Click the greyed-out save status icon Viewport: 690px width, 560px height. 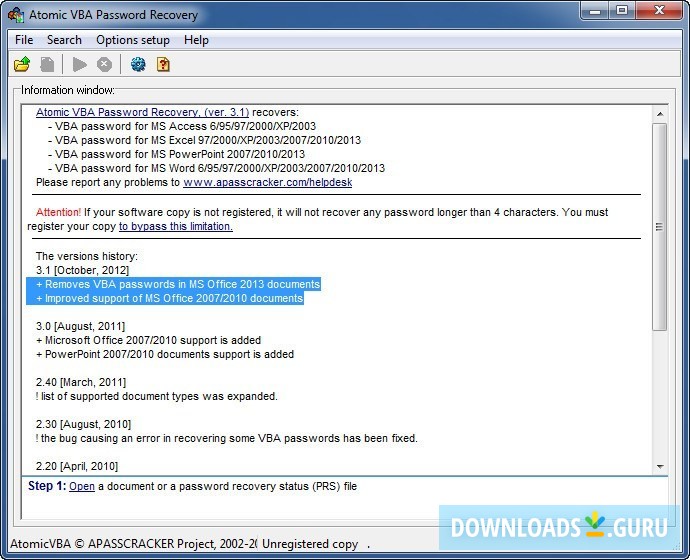[48, 64]
